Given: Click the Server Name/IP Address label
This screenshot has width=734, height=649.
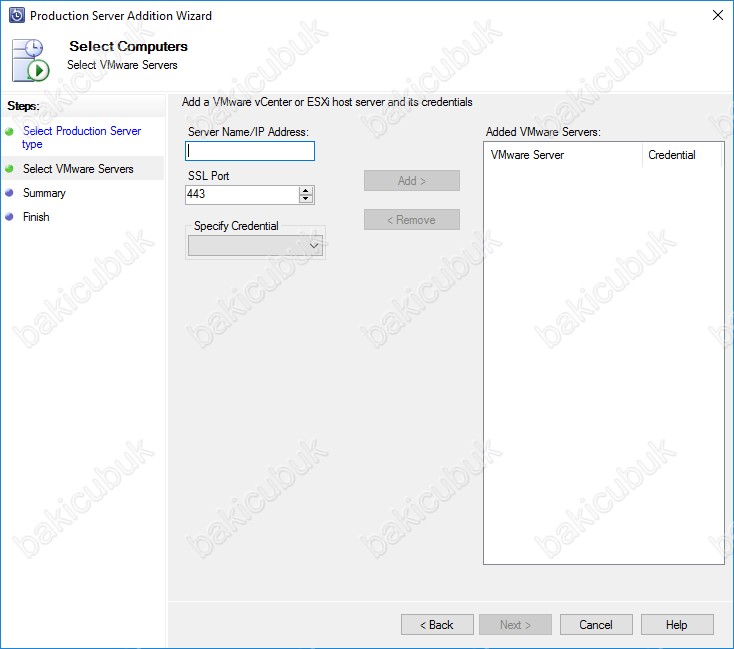Looking at the screenshot, I should click(248, 132).
